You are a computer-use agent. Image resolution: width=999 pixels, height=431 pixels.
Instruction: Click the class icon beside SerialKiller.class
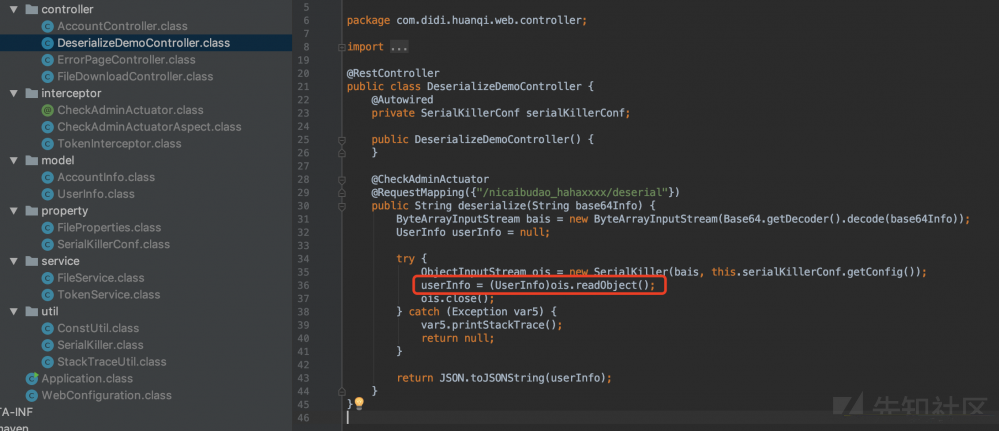(x=47, y=345)
